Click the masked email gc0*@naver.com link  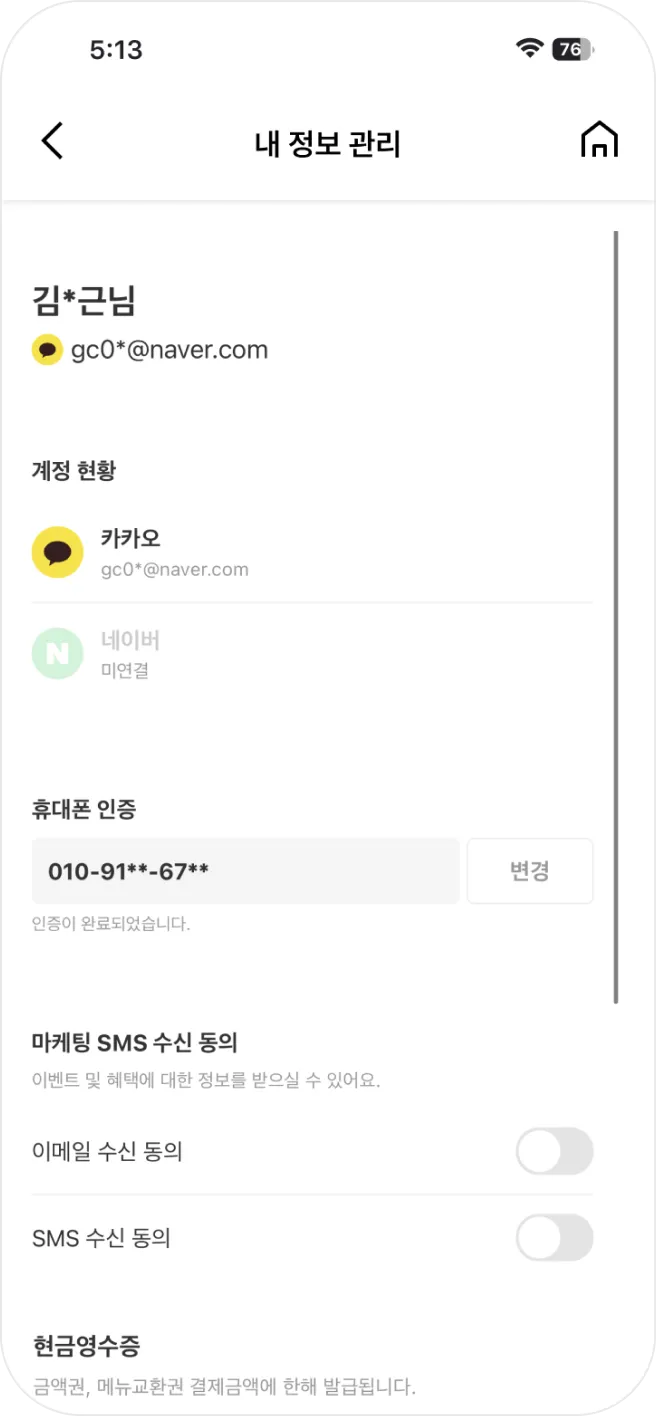pyautogui.click(x=167, y=350)
